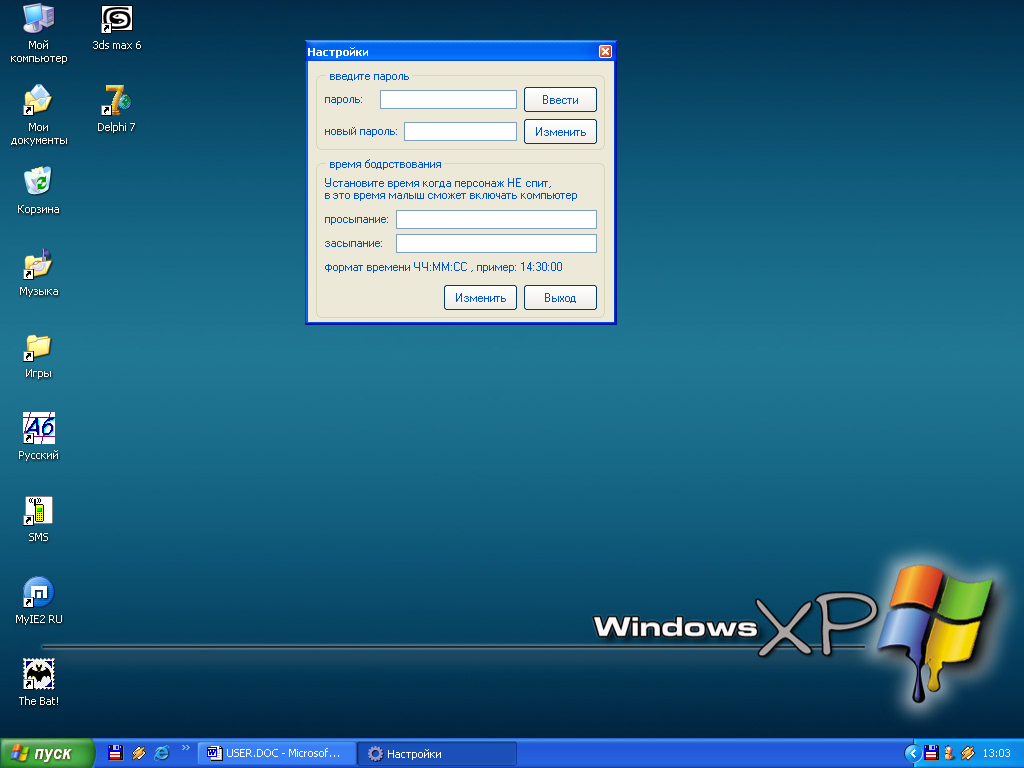Click the floppy disk tray icon

(x=931, y=753)
